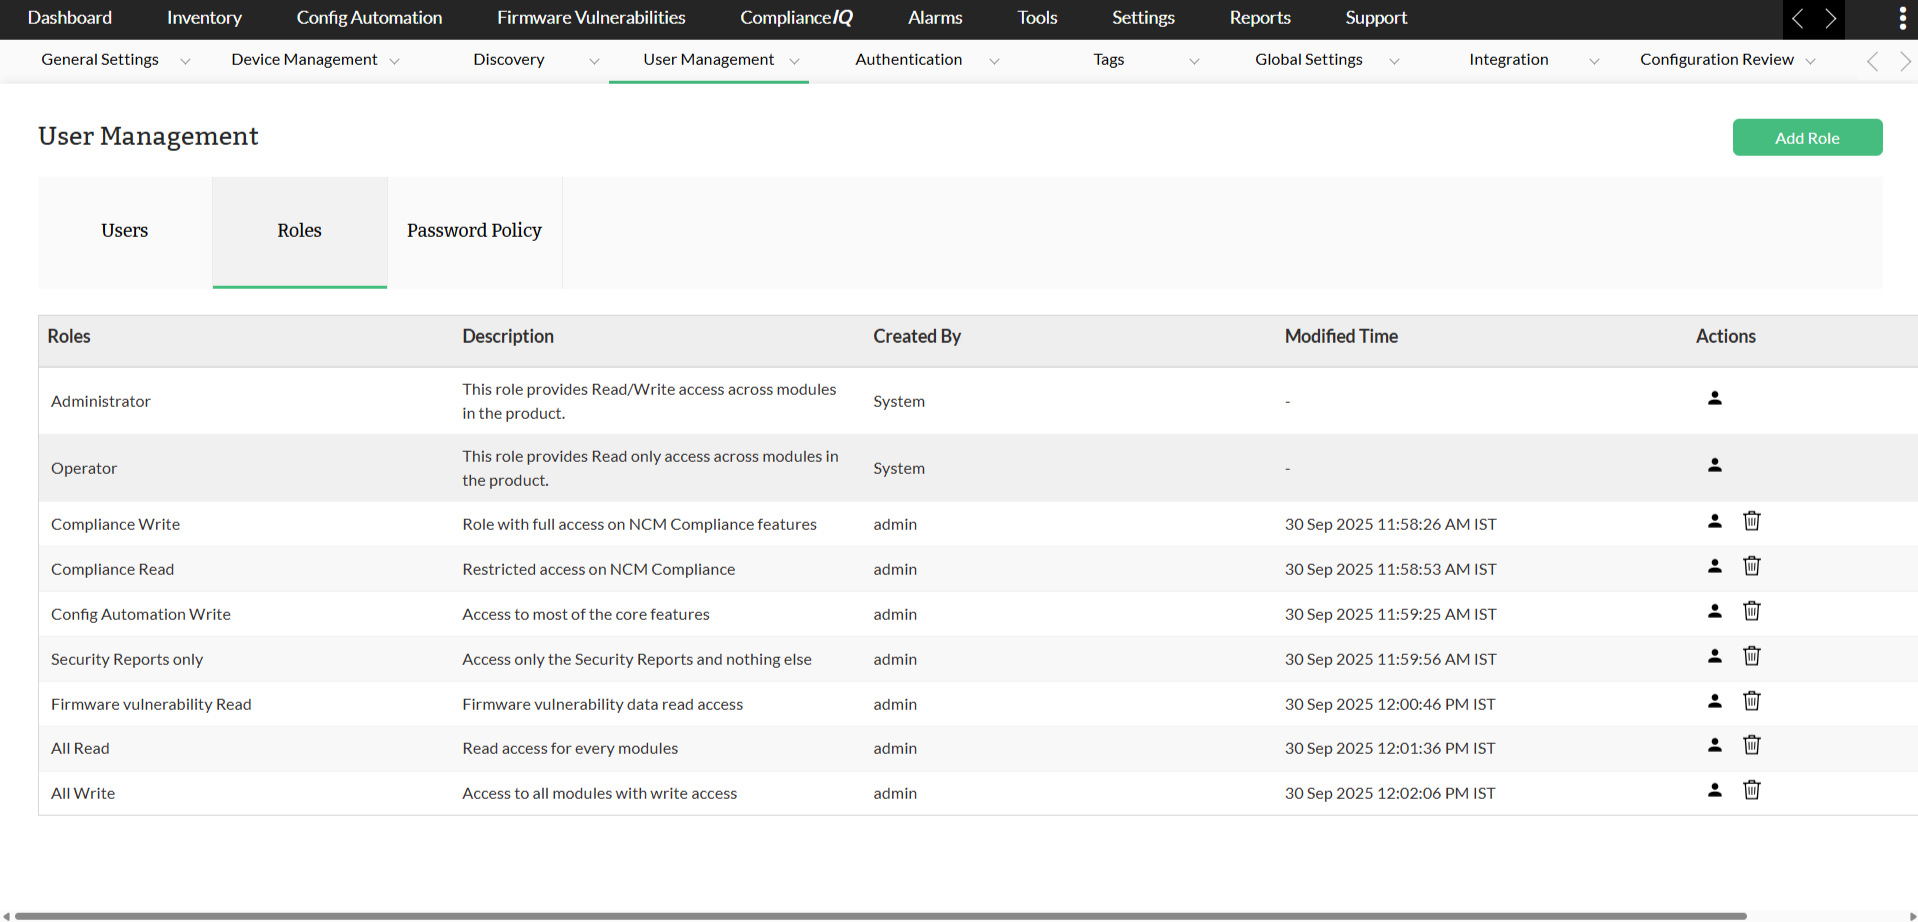Image resolution: width=1918 pixels, height=922 pixels.
Task: Go to previous top navigation arrow
Action: (1798, 18)
